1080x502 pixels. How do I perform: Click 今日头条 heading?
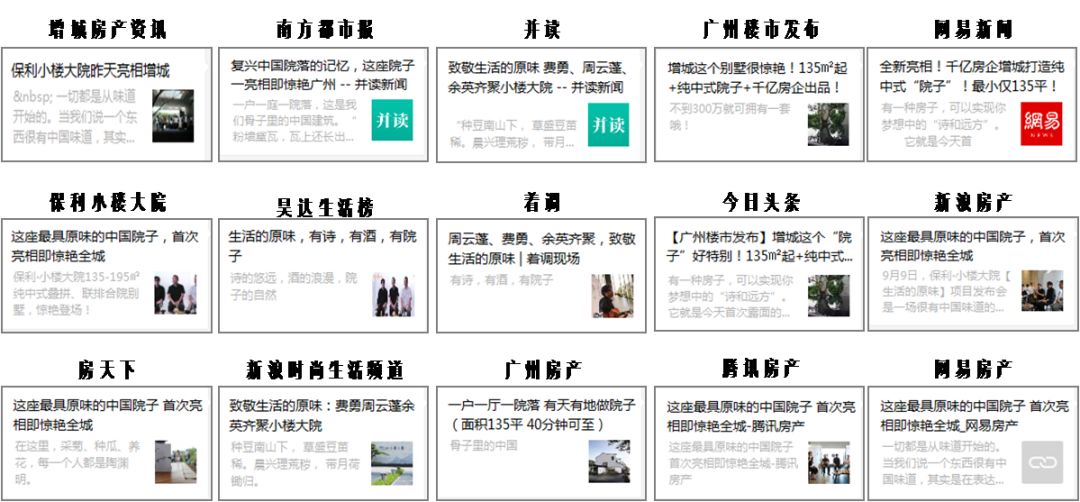coord(760,202)
